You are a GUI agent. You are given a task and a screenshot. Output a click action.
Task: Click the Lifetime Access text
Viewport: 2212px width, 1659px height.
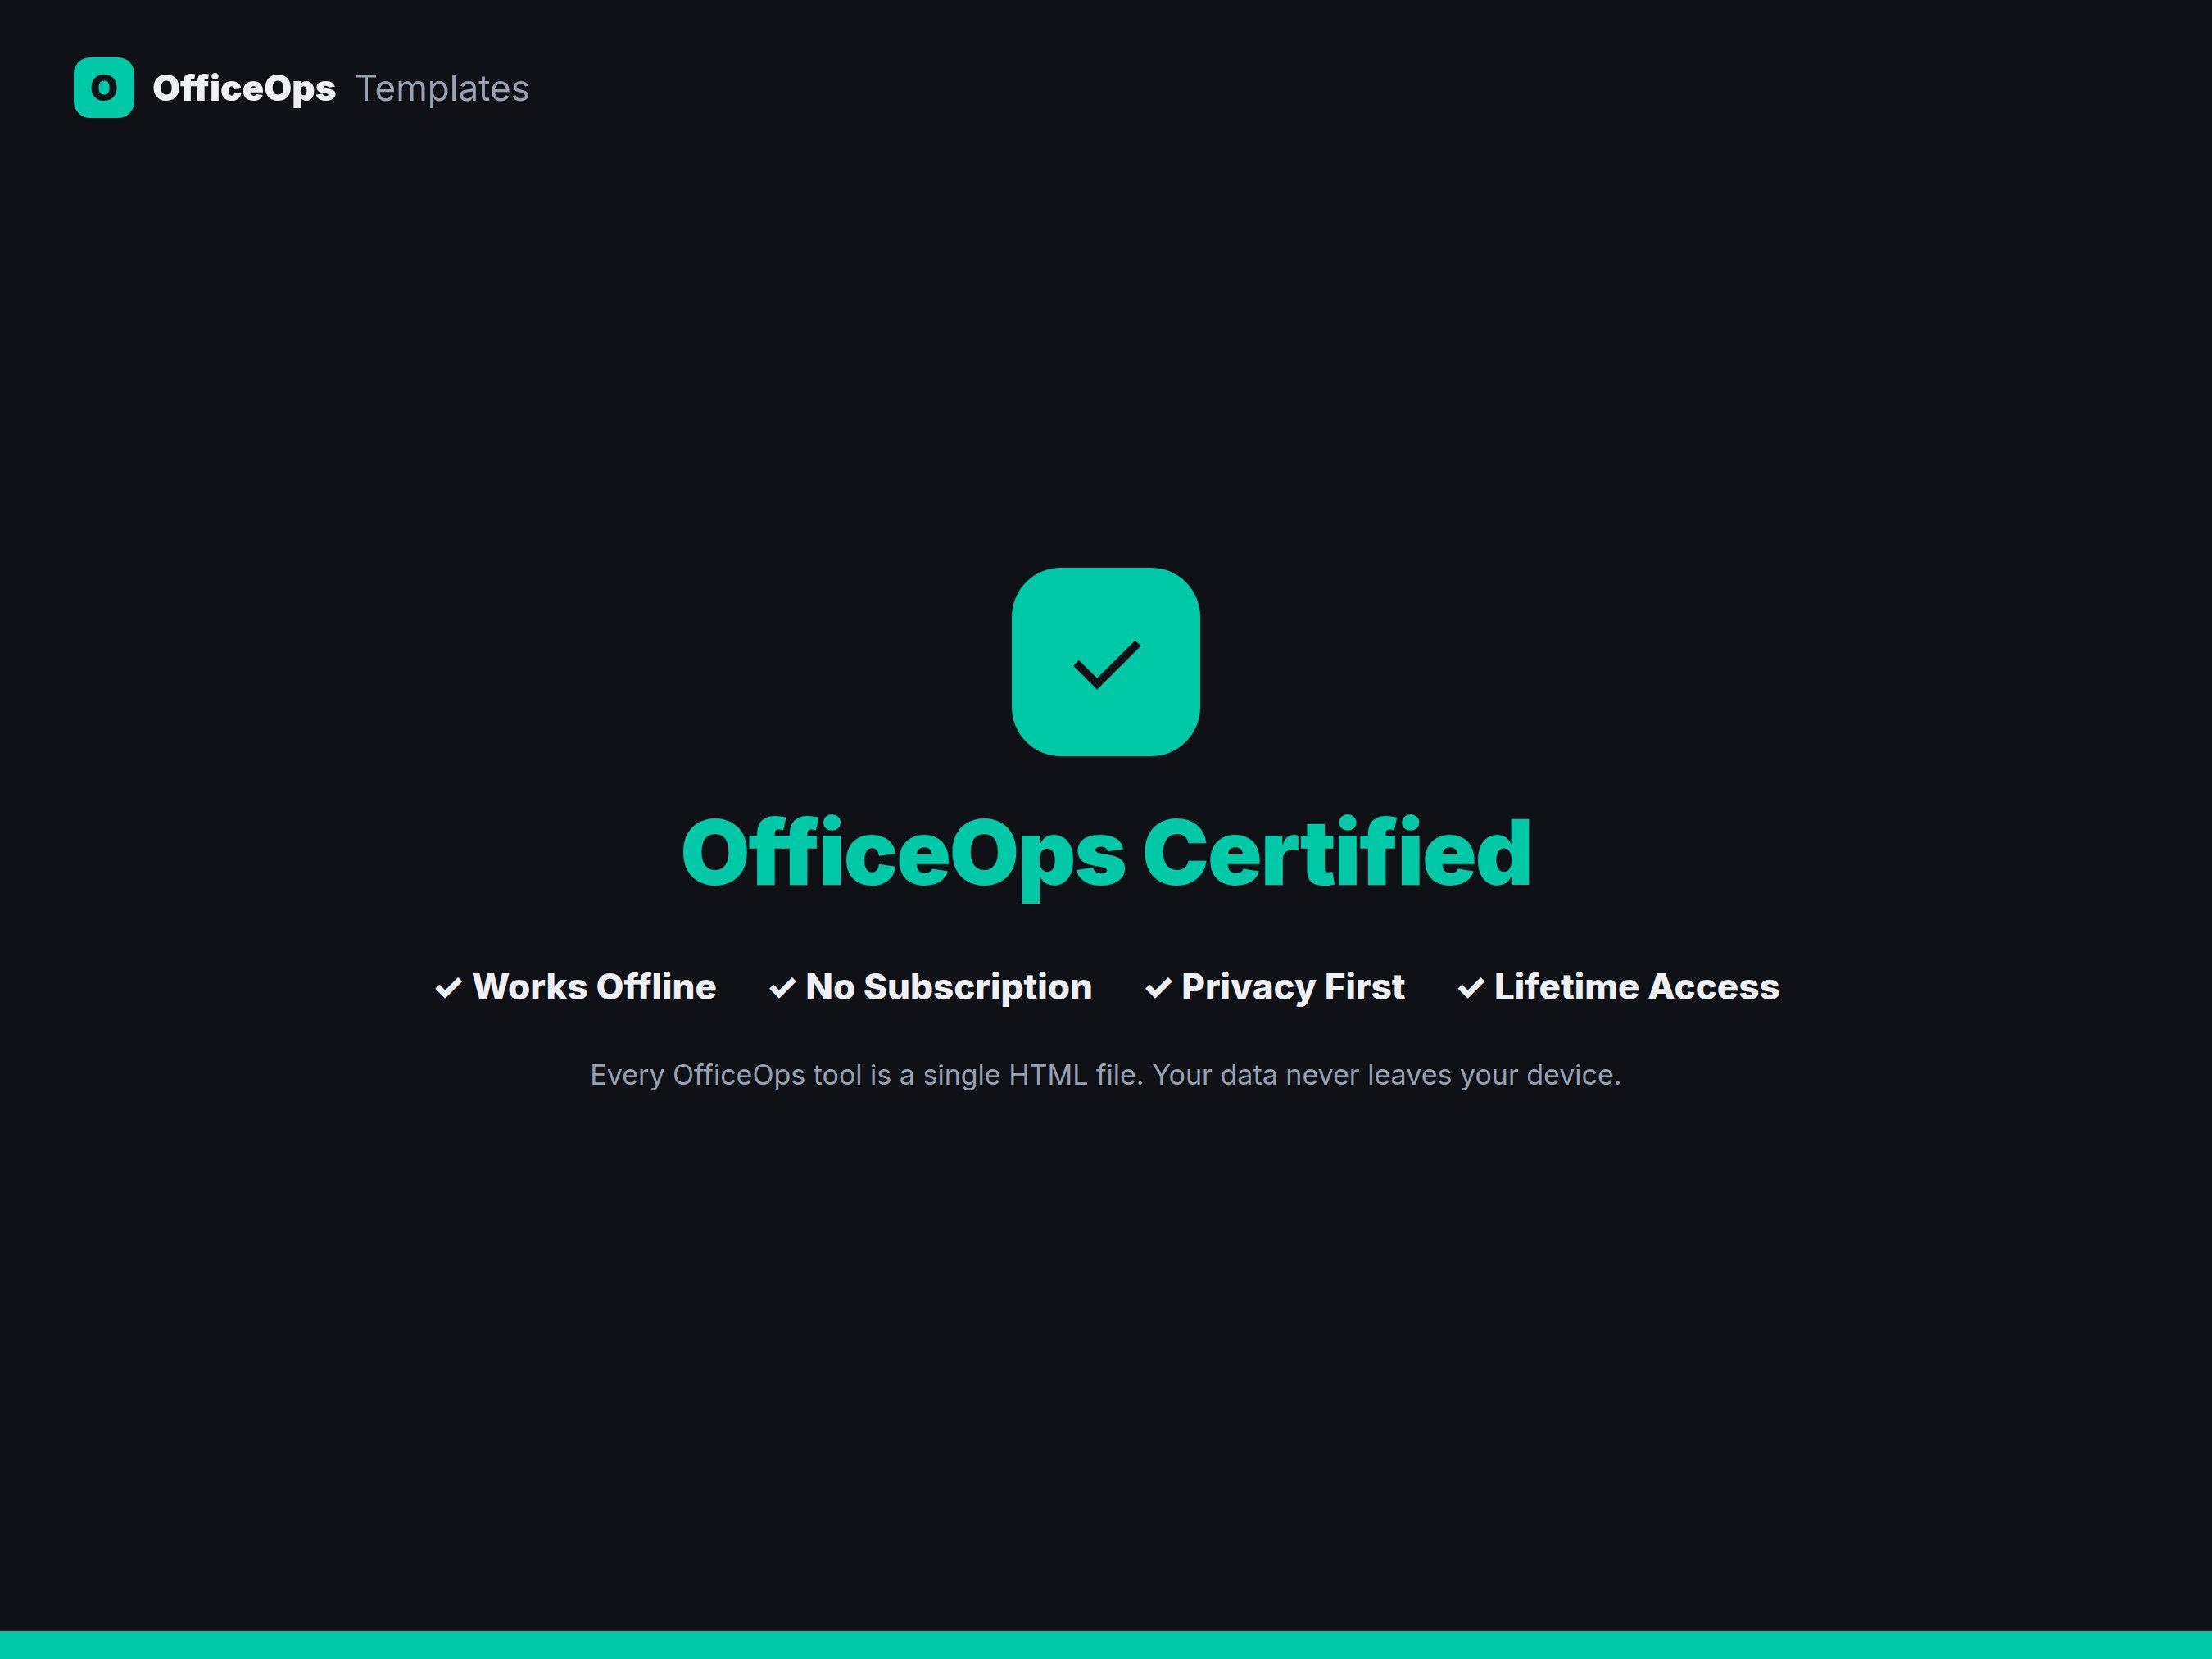tap(1637, 987)
